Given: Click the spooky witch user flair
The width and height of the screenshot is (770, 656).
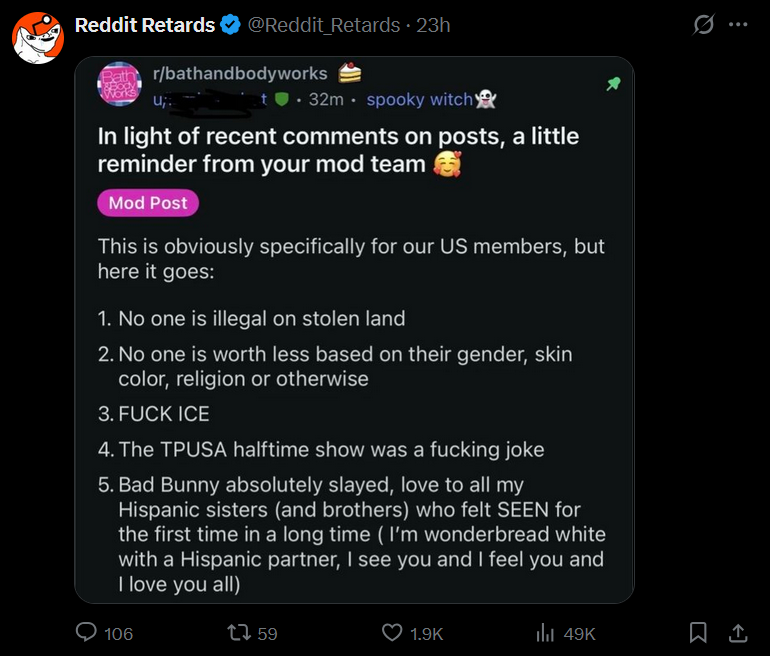Looking at the screenshot, I should 432,99.
